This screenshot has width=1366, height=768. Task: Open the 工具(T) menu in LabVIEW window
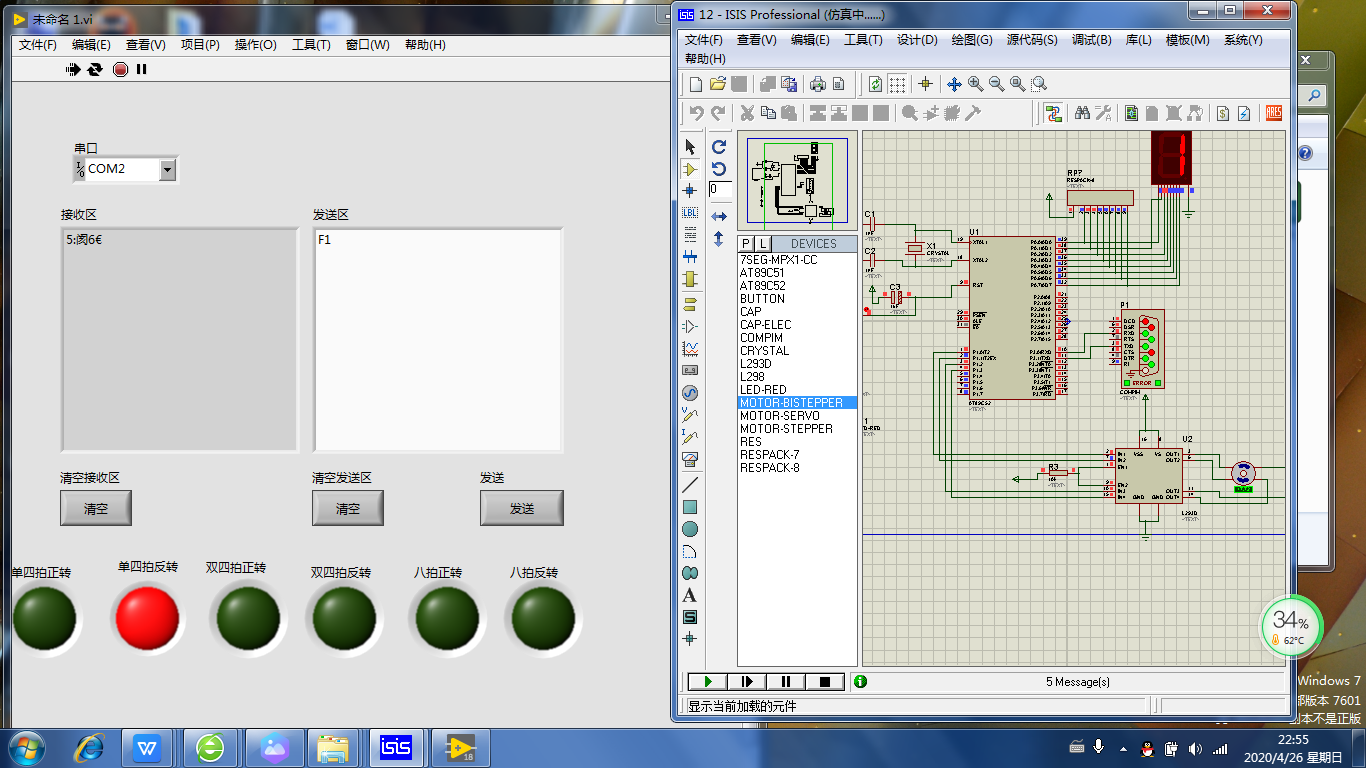pyautogui.click(x=311, y=45)
